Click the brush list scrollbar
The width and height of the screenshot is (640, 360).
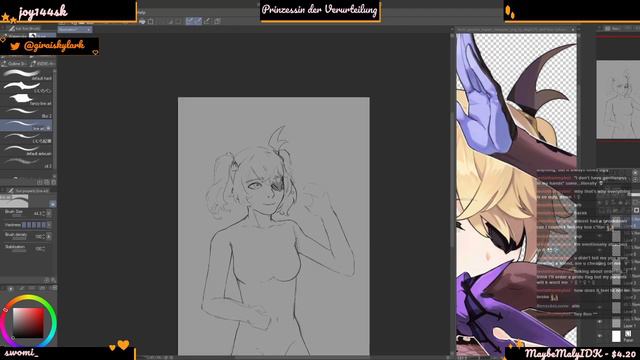[x=55, y=118]
